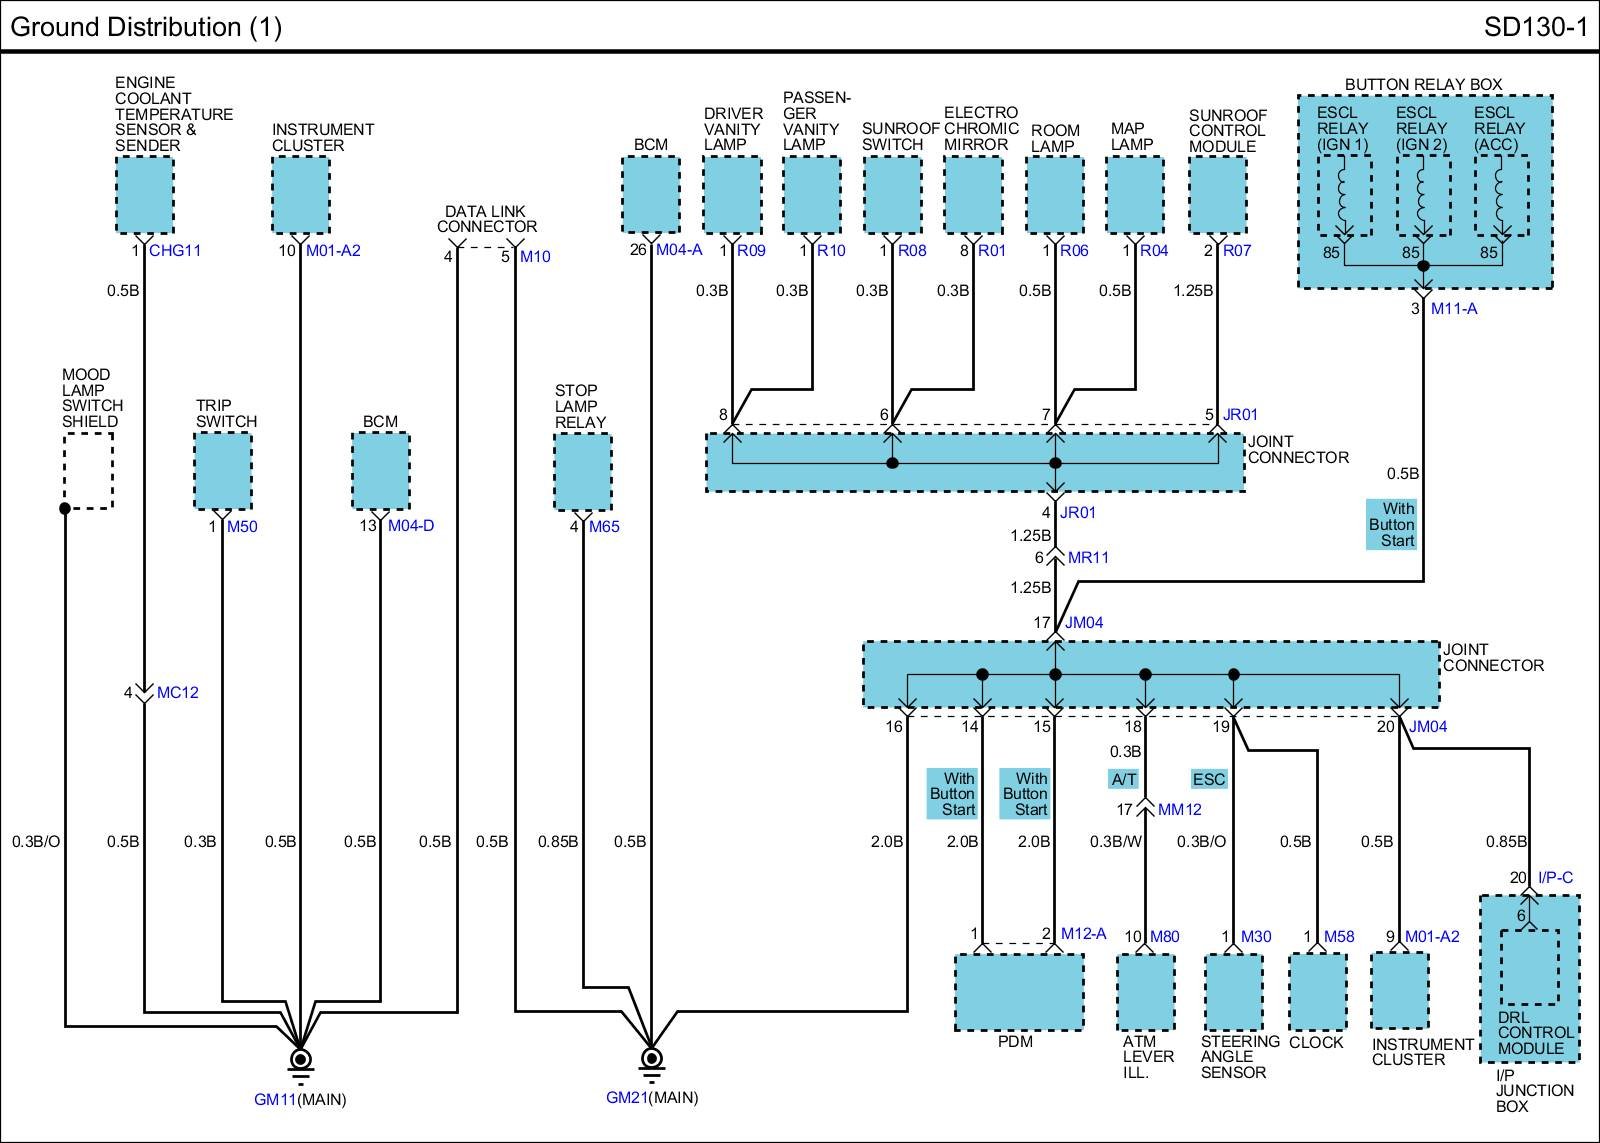Open the M04-D connector link
Screen dimensions: 1600x1143
click(x=411, y=526)
